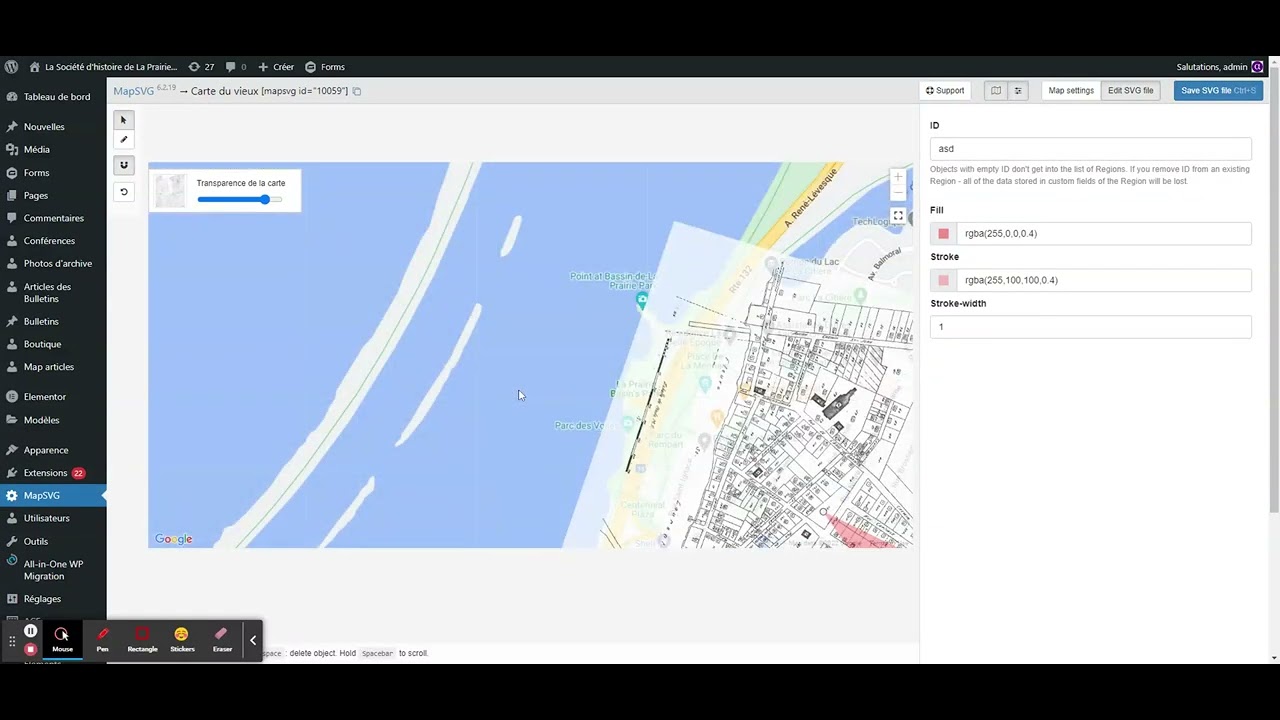
Task: Zoom out on the Google map
Action: pyautogui.click(x=898, y=193)
